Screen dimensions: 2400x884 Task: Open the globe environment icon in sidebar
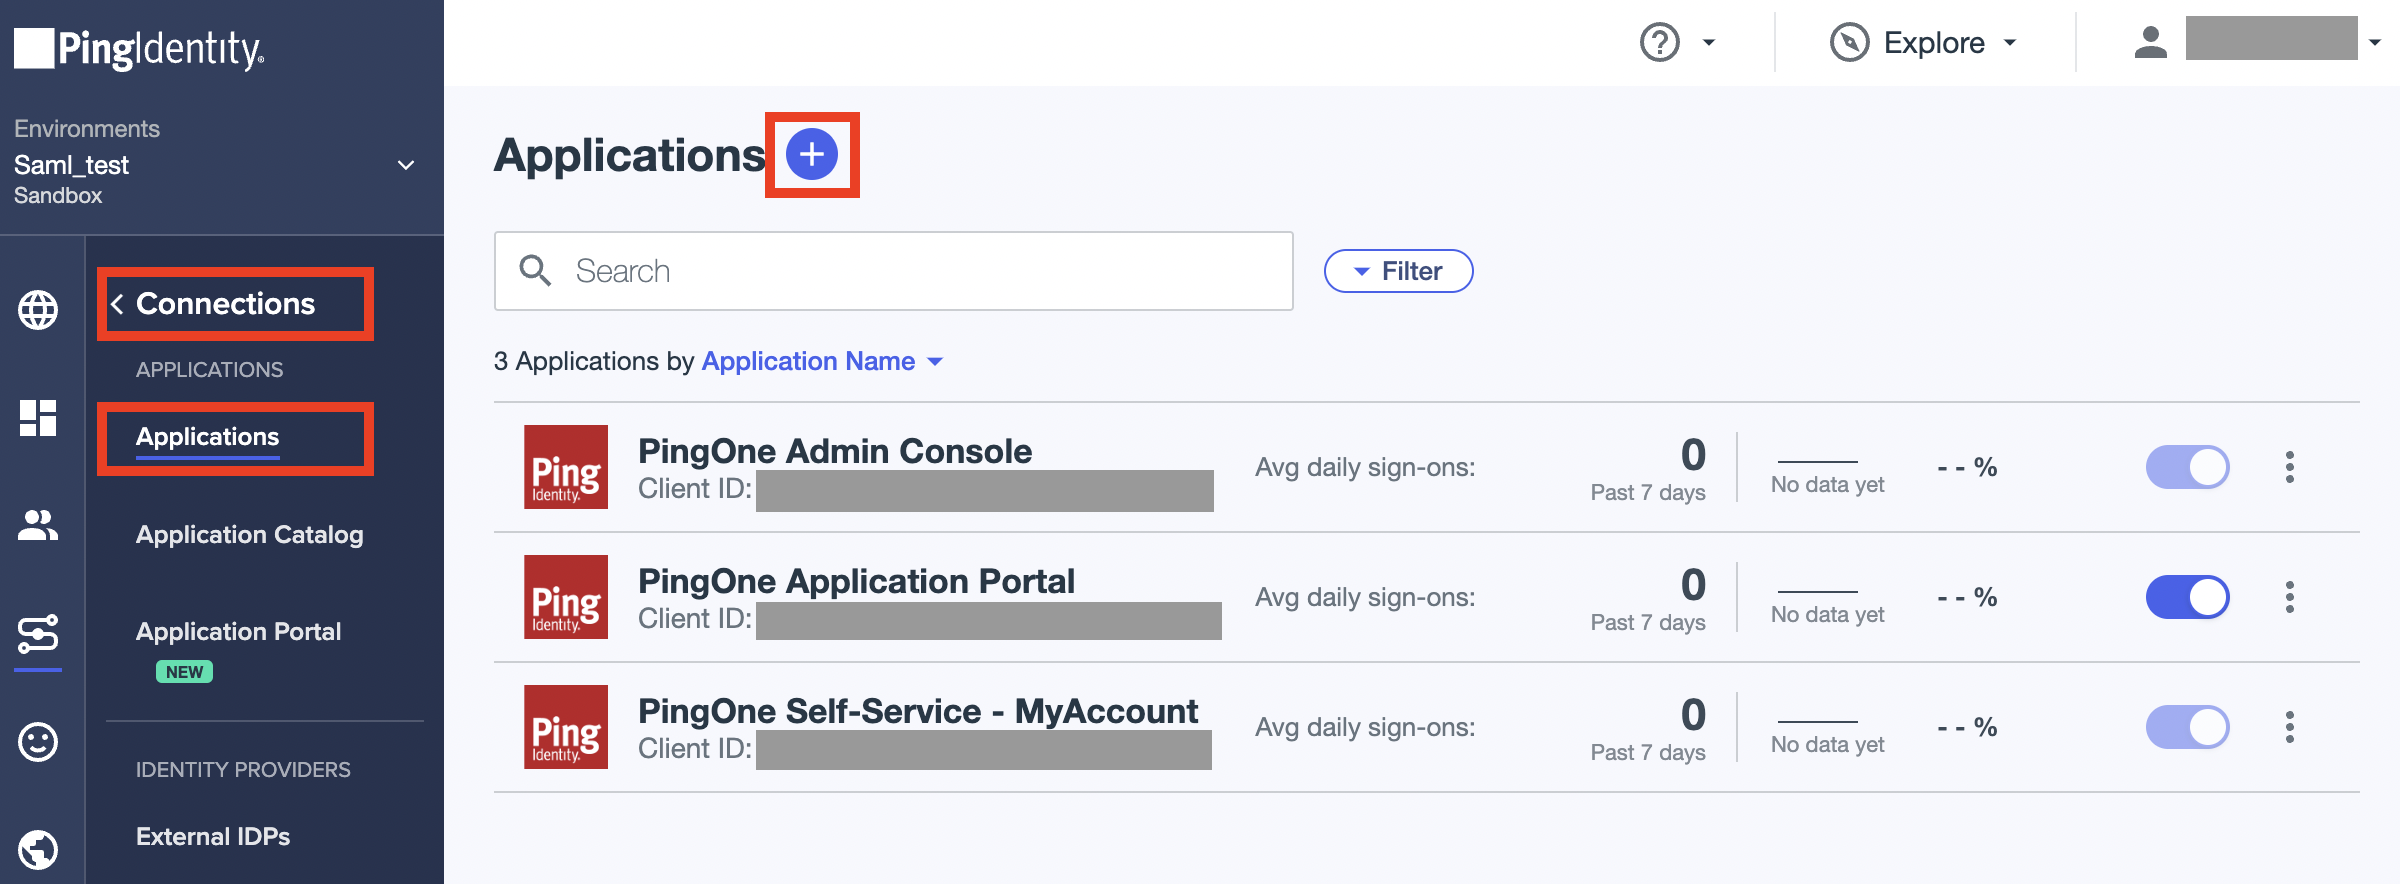click(38, 310)
